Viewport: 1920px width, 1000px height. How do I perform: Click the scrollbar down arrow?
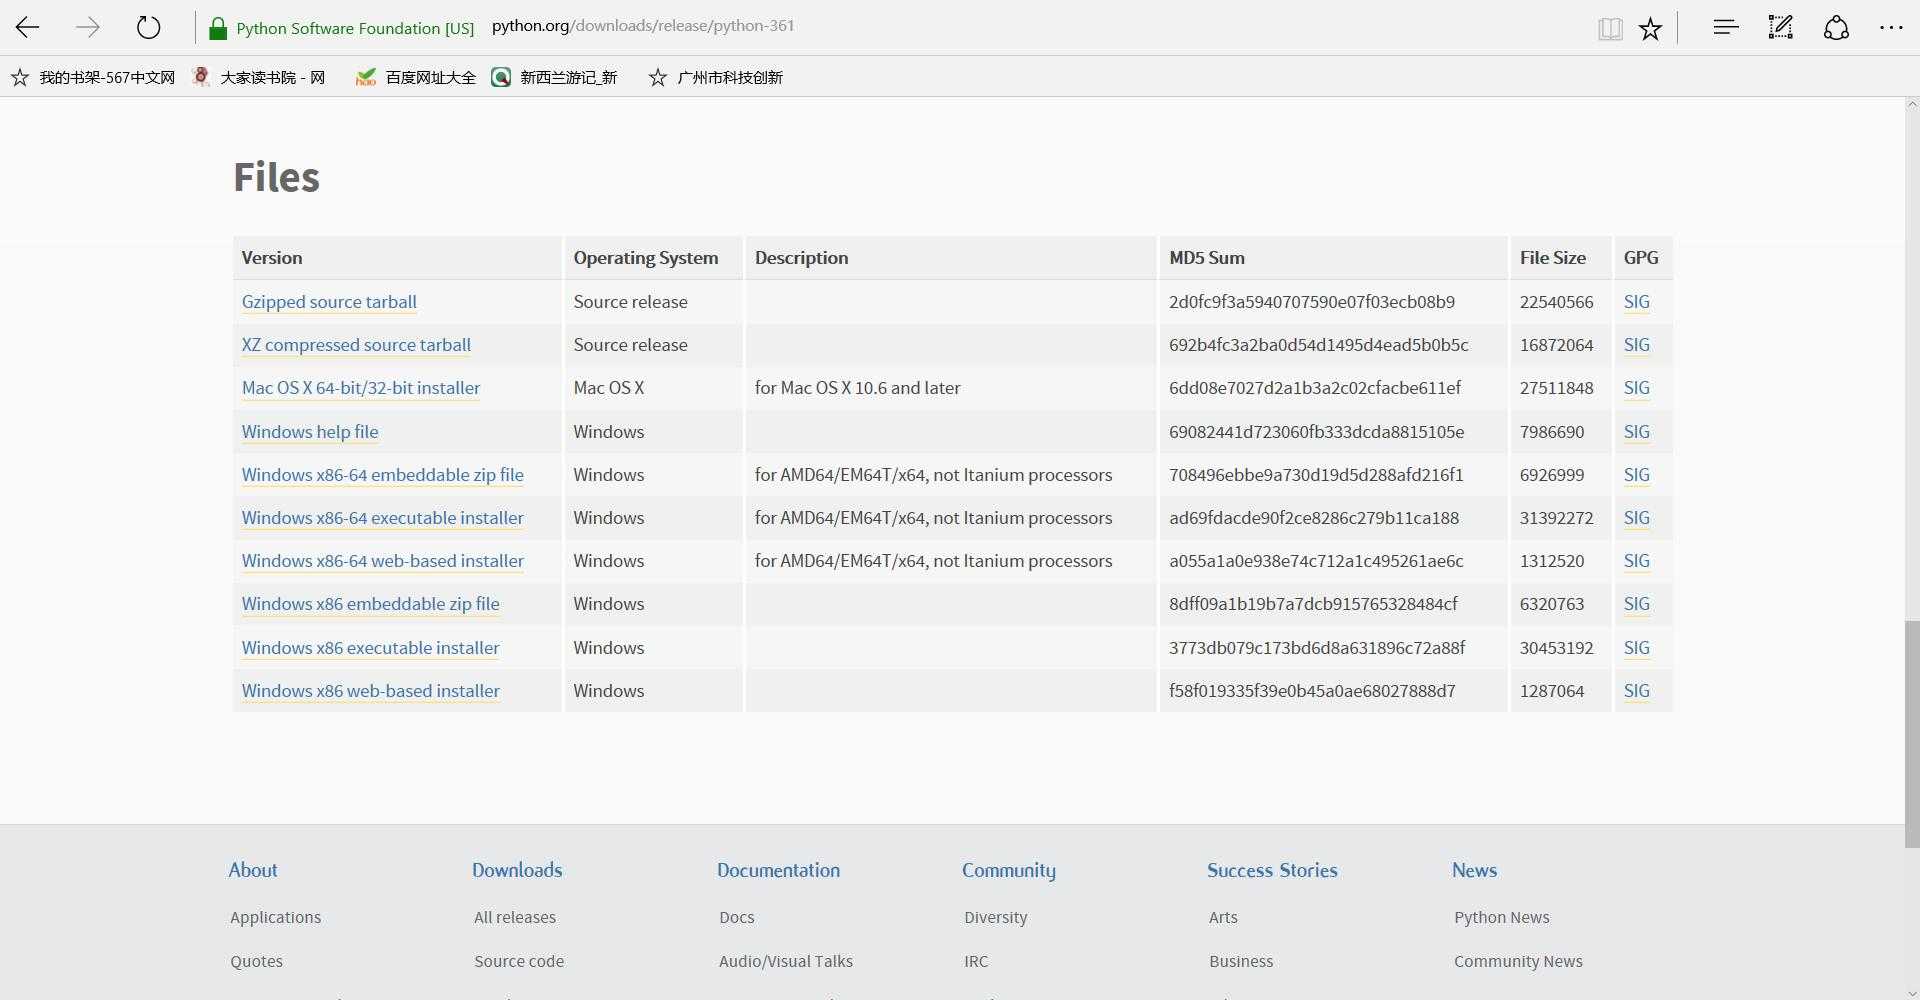pos(1912,993)
